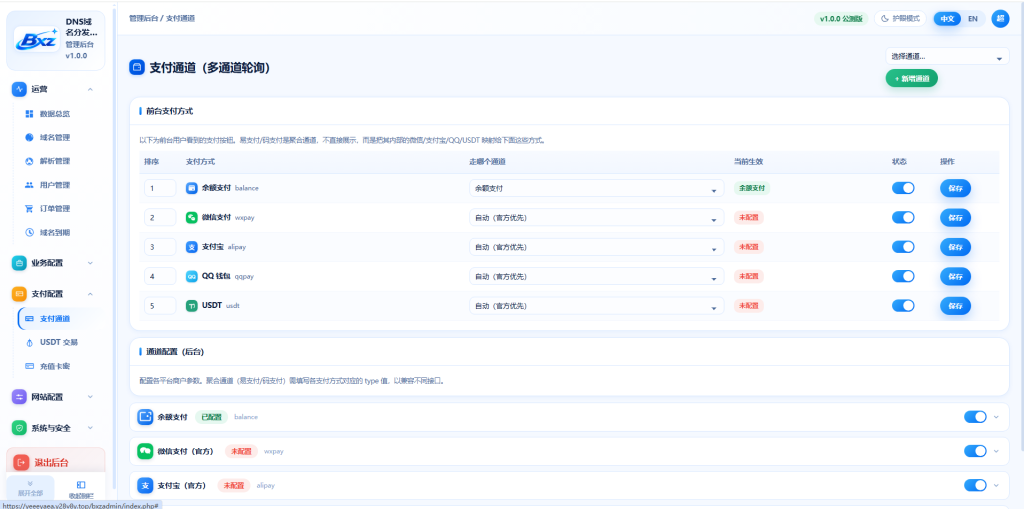Open 用户管理 in the sidebar
Viewport: 1024px width, 509px height.
coord(57,185)
